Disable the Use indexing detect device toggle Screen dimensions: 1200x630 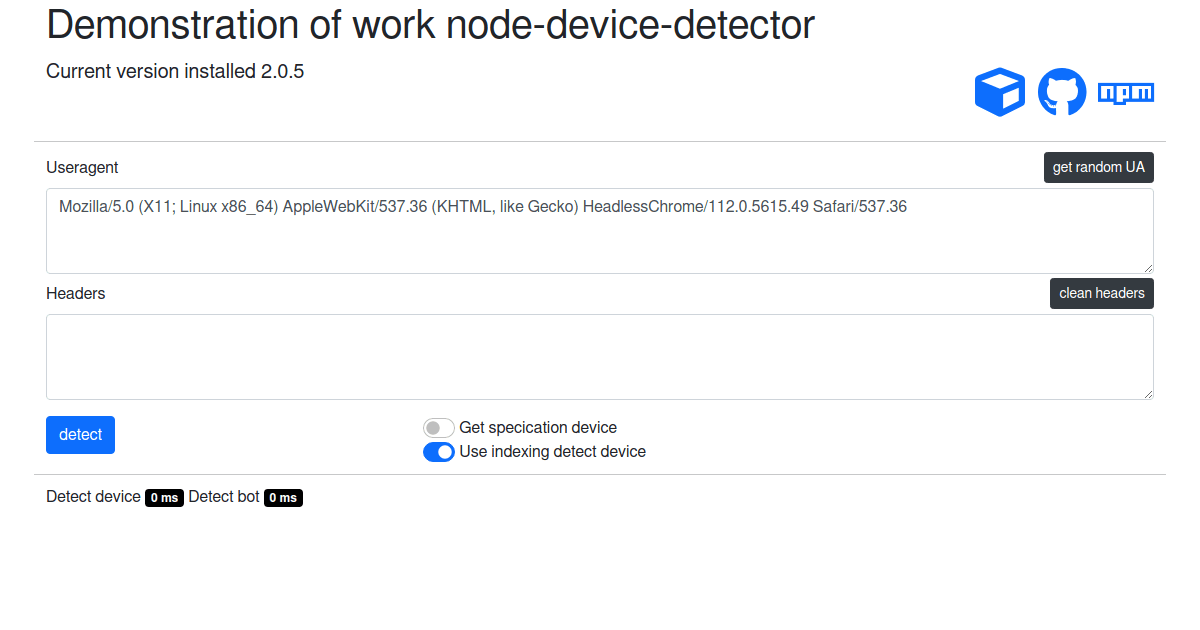pyautogui.click(x=438, y=451)
